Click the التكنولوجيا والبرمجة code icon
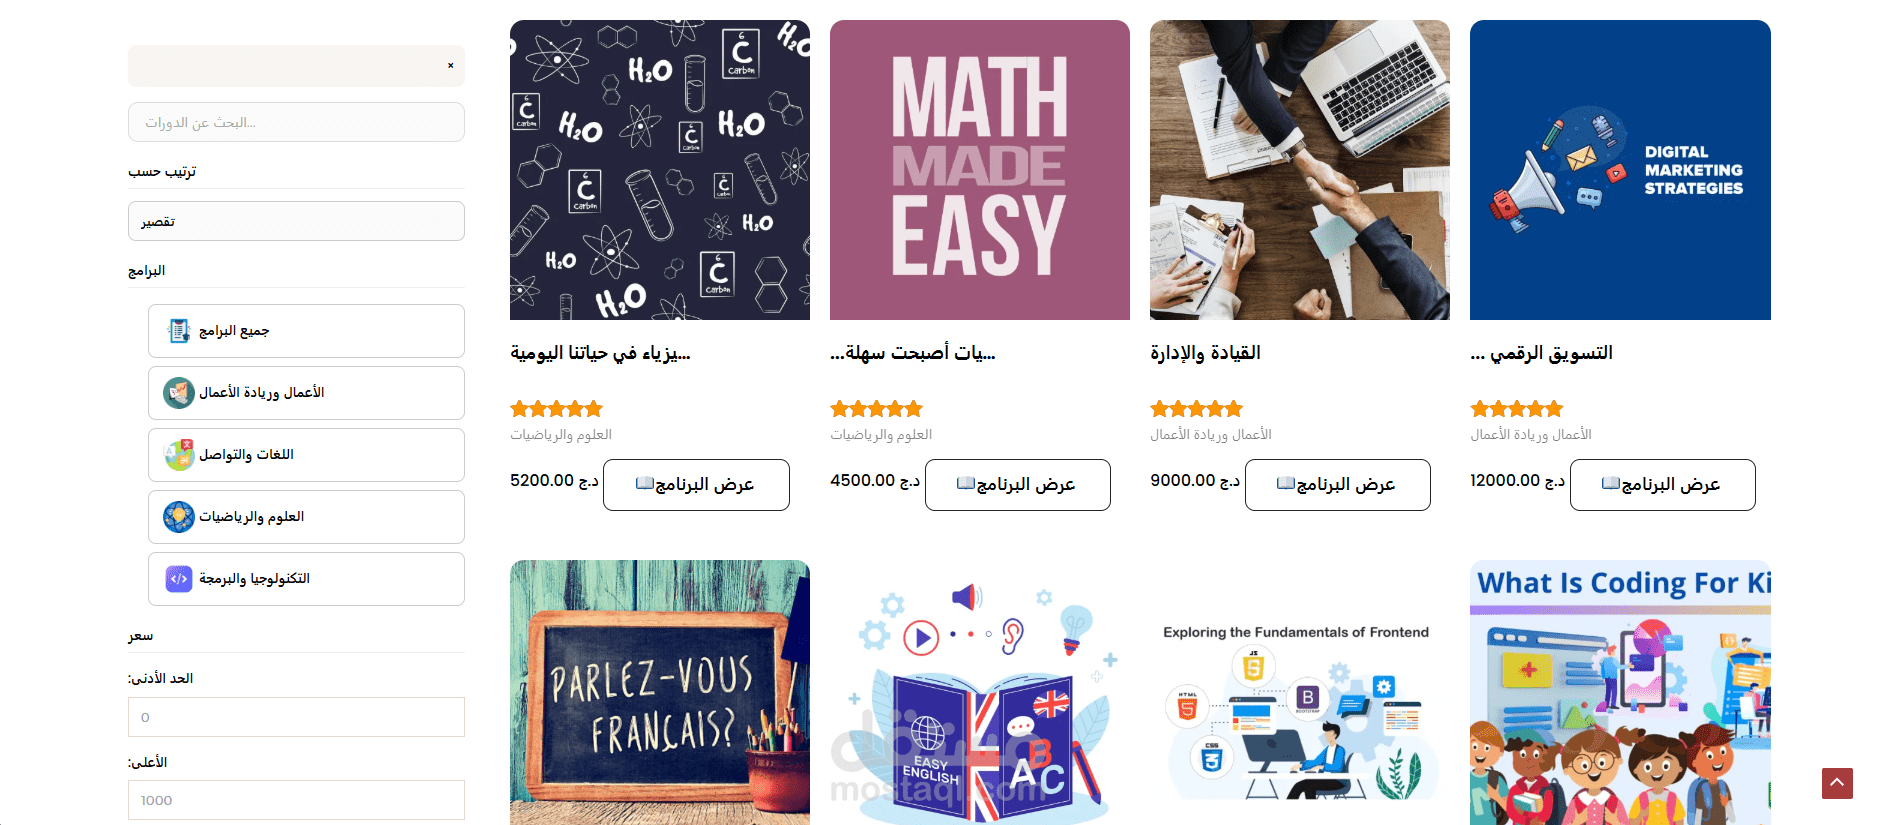Screen dimensions: 1878x825 coord(179,579)
